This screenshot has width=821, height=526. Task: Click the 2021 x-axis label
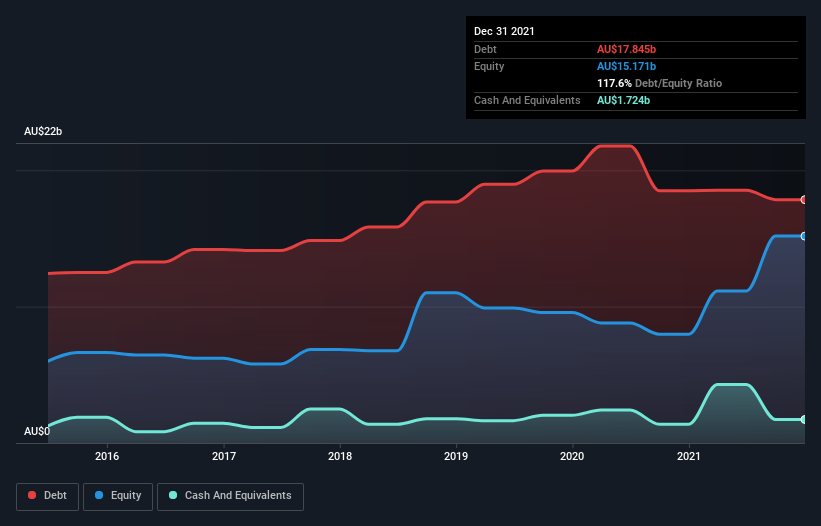coord(689,456)
